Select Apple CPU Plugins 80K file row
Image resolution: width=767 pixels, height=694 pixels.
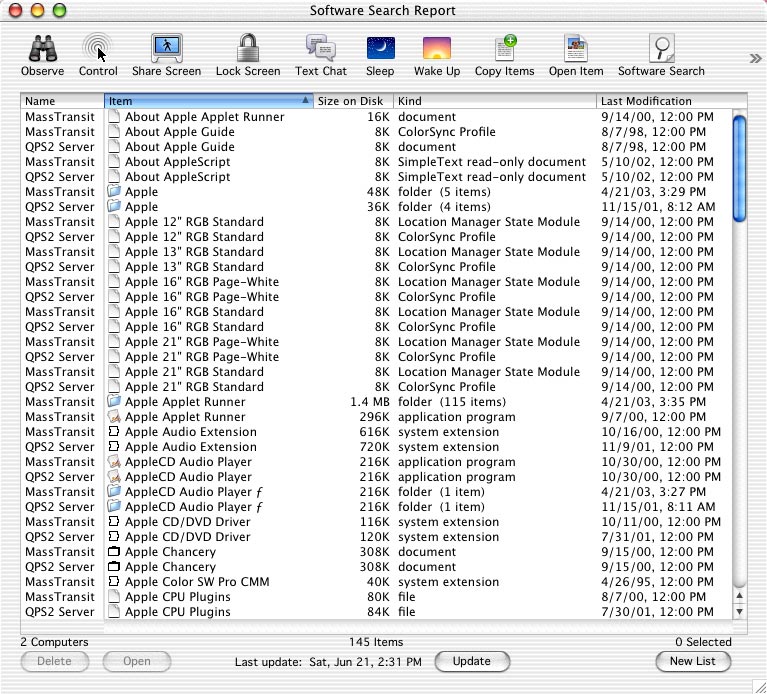(x=377, y=597)
